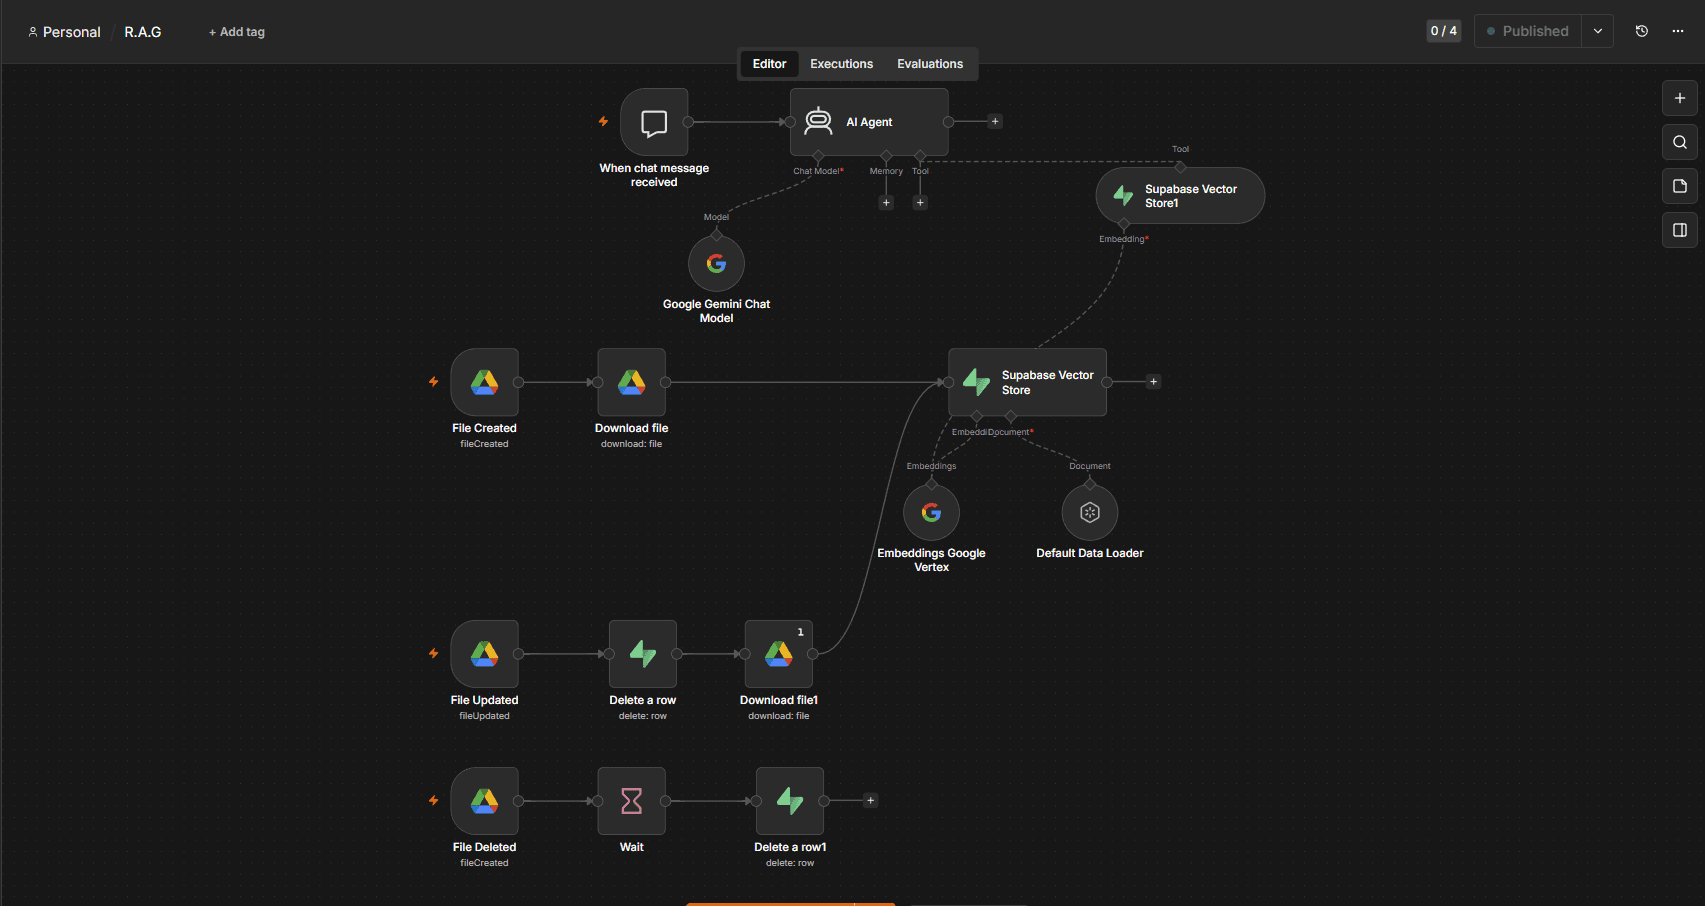Image resolution: width=1705 pixels, height=906 pixels.
Task: Open the Wait hourglass node
Action: [631, 801]
